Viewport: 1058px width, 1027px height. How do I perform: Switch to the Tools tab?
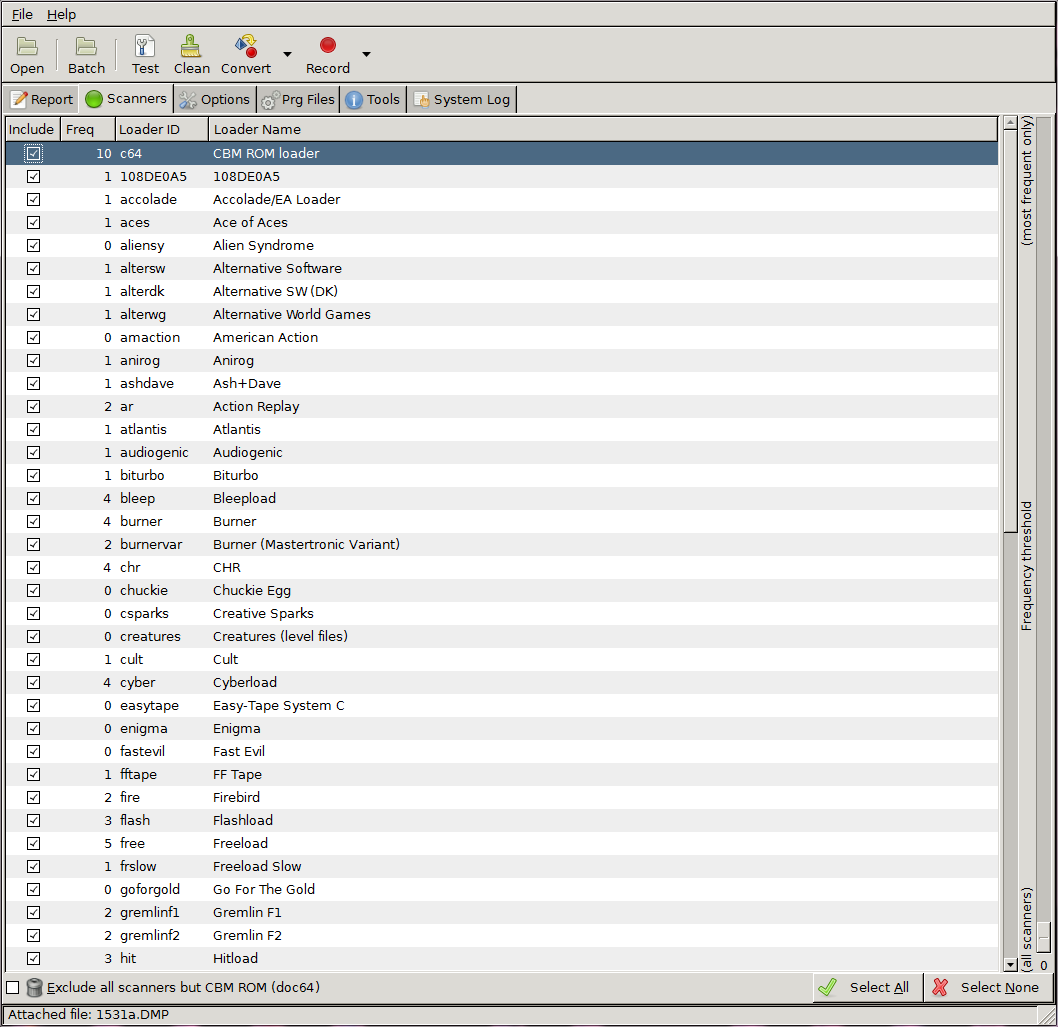(373, 100)
